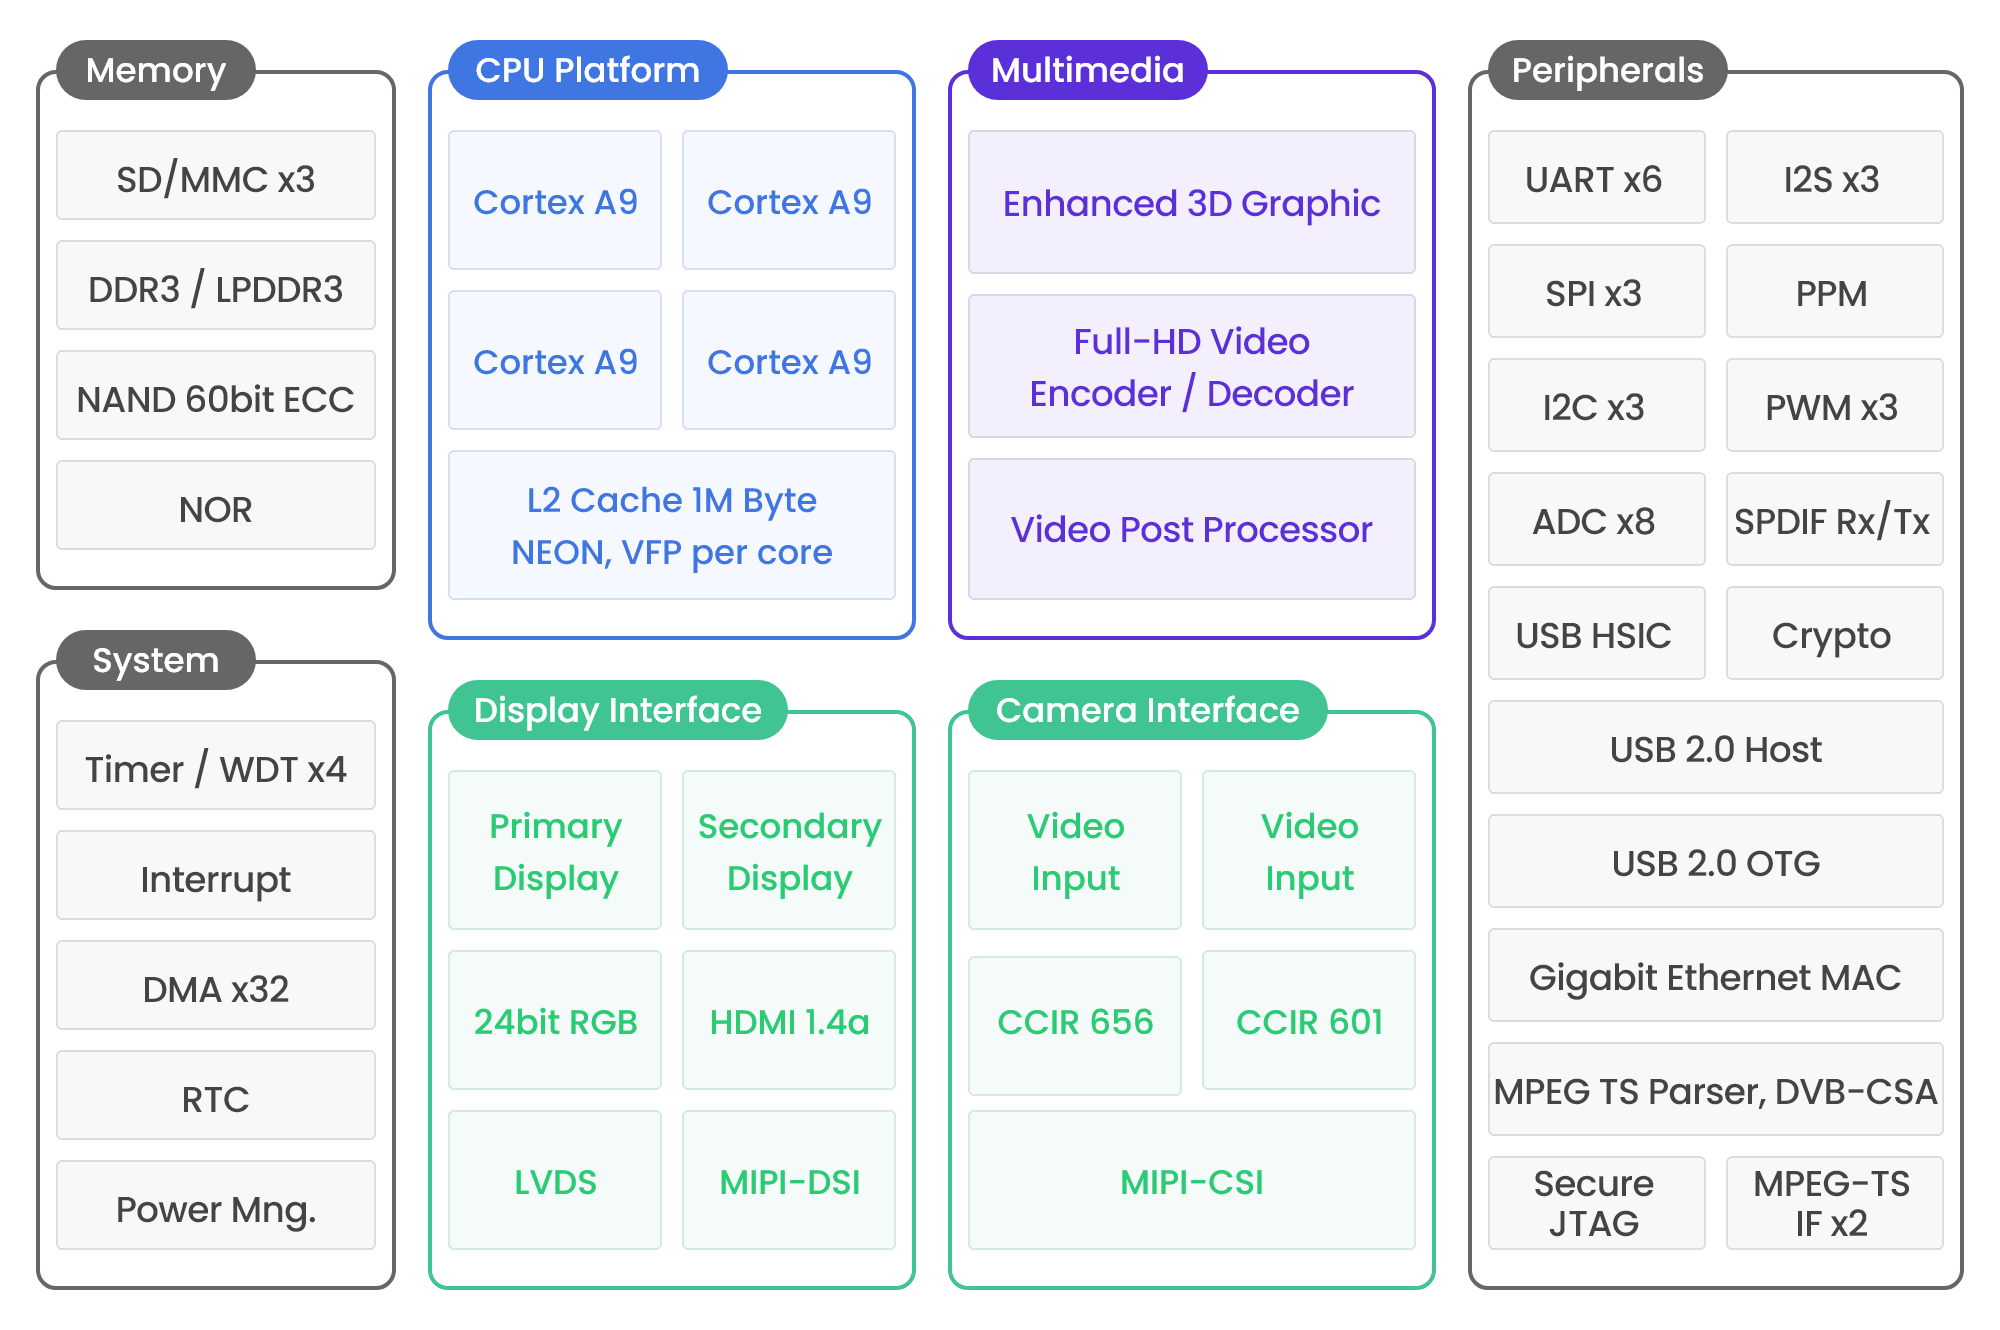Click the CPU Platform header label
Image resolution: width=2000 pixels, height=1330 pixels.
pos(587,70)
